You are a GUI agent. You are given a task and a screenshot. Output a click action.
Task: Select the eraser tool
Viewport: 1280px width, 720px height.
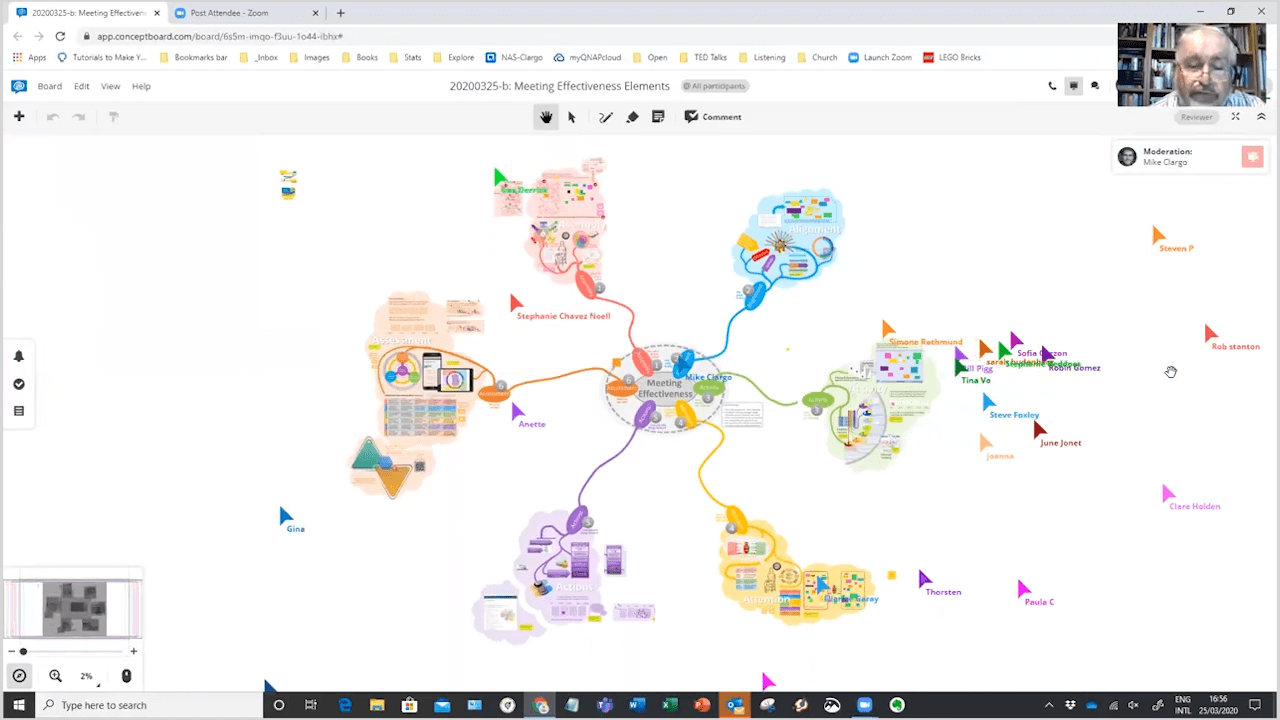[632, 117]
